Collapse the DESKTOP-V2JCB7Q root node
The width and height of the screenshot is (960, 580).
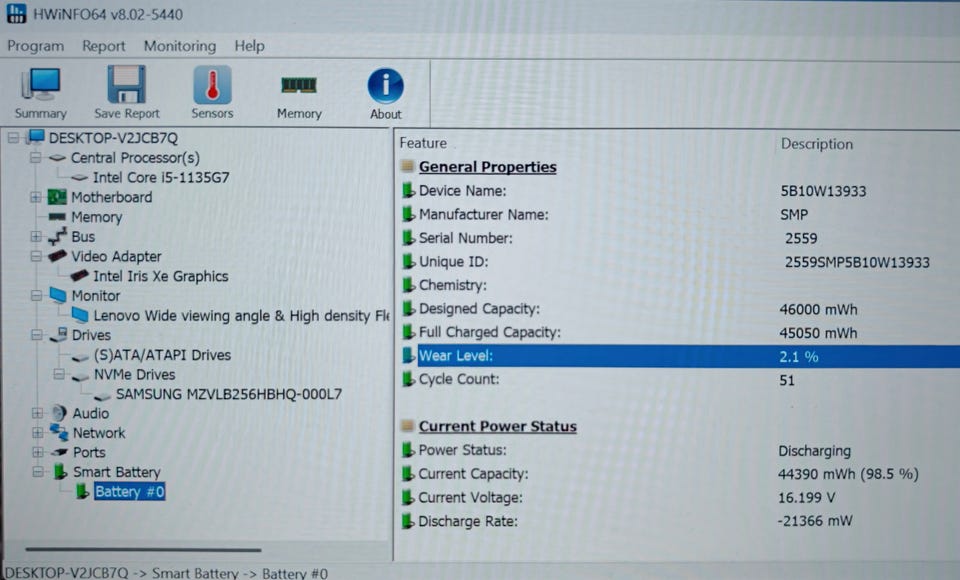pos(13,137)
